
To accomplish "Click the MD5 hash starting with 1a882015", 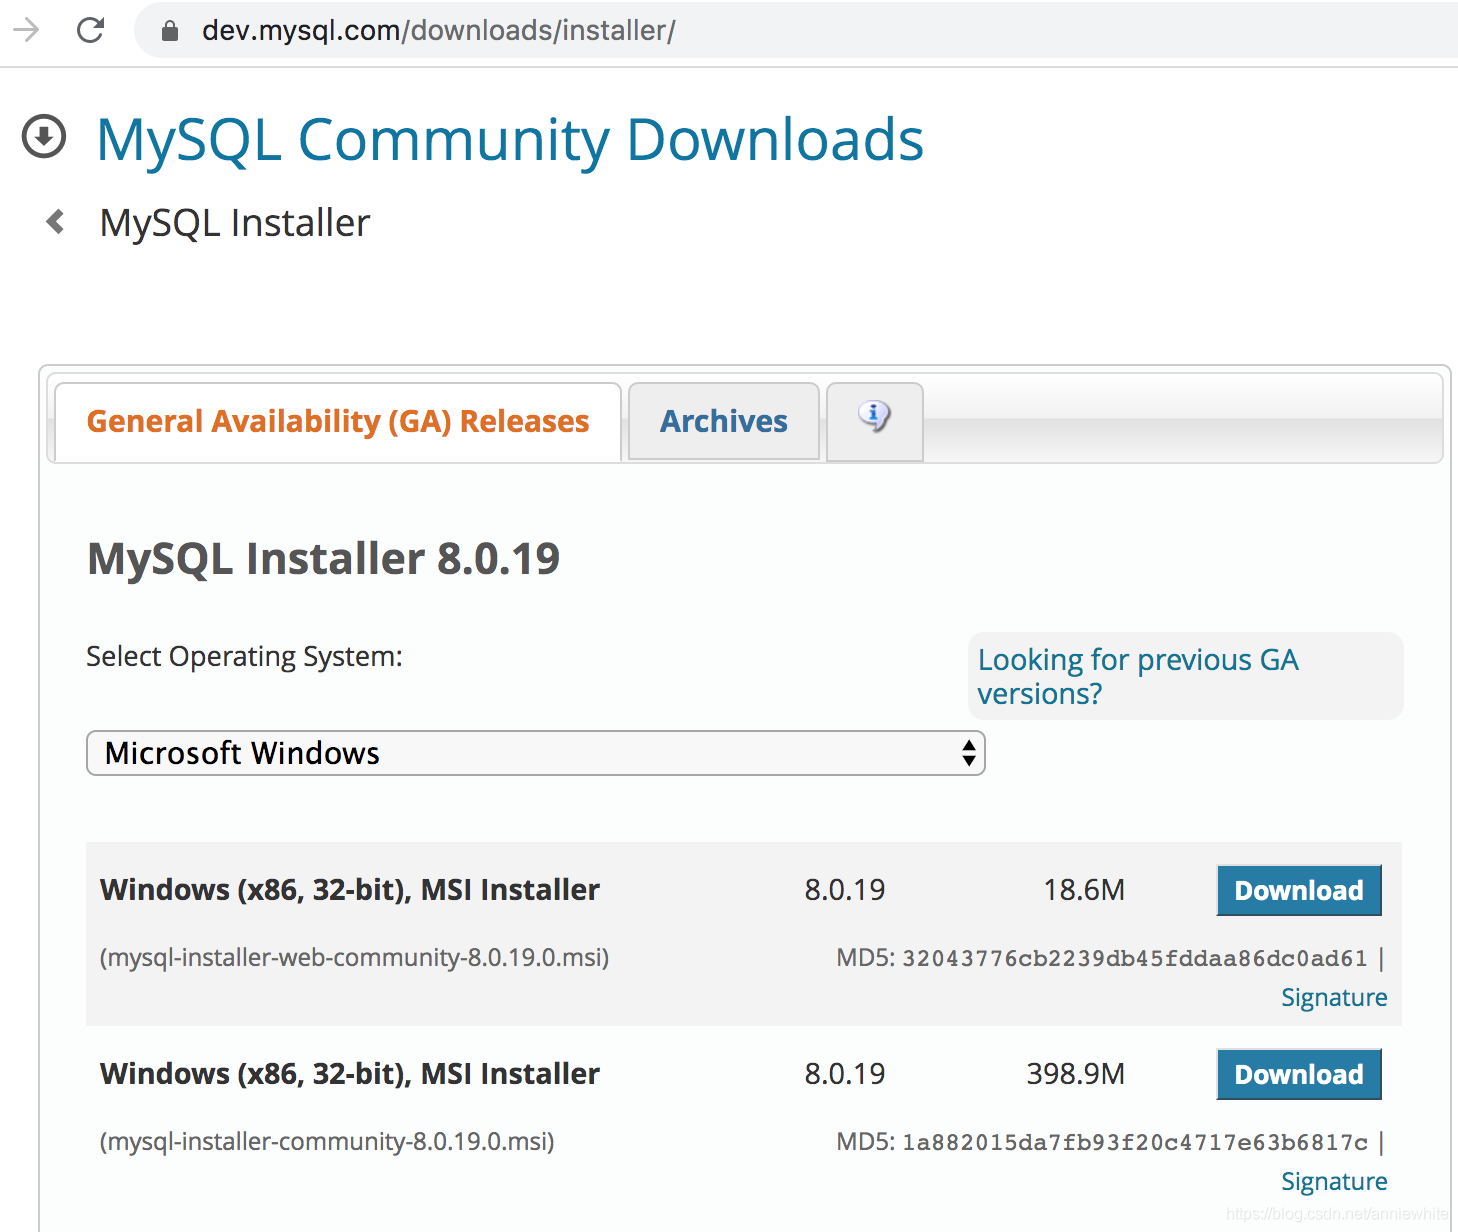I will pos(1134,1142).
